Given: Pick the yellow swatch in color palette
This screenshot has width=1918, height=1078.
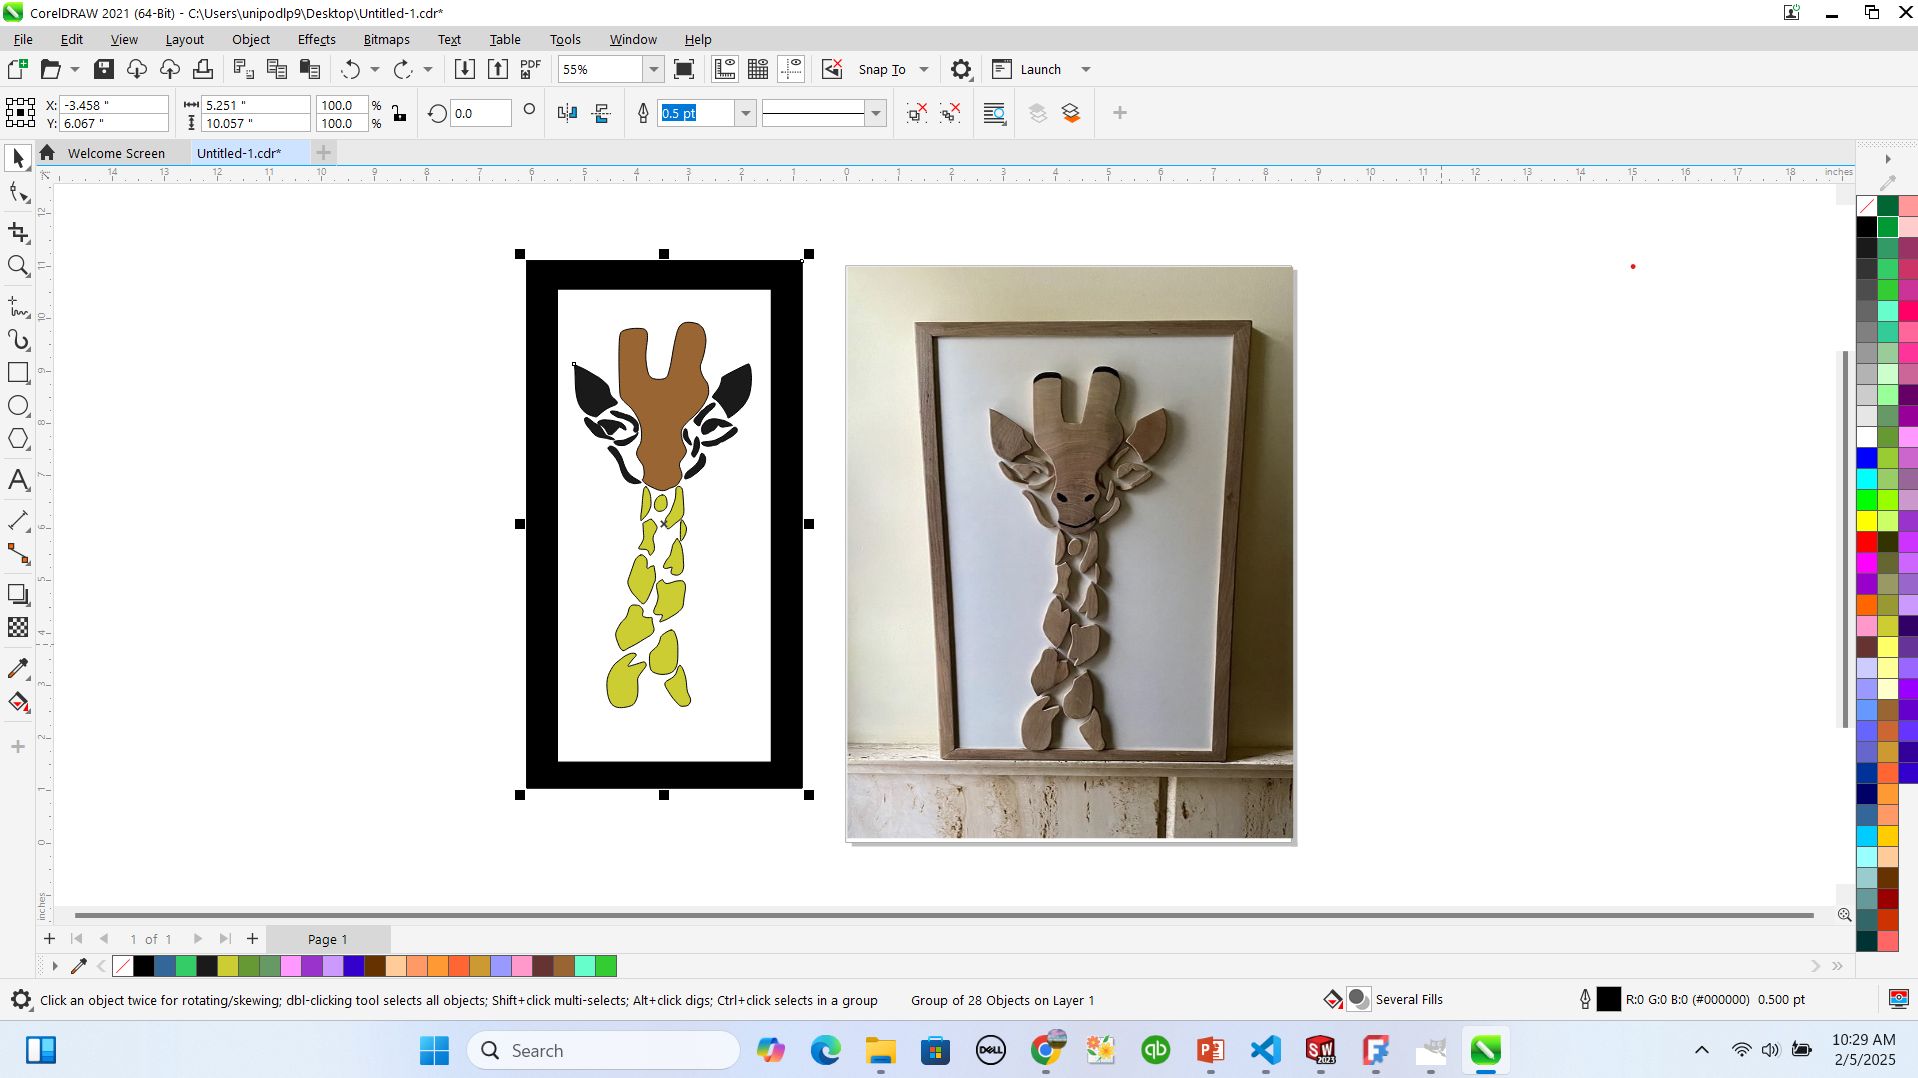Looking at the screenshot, I should click(x=1866, y=520).
